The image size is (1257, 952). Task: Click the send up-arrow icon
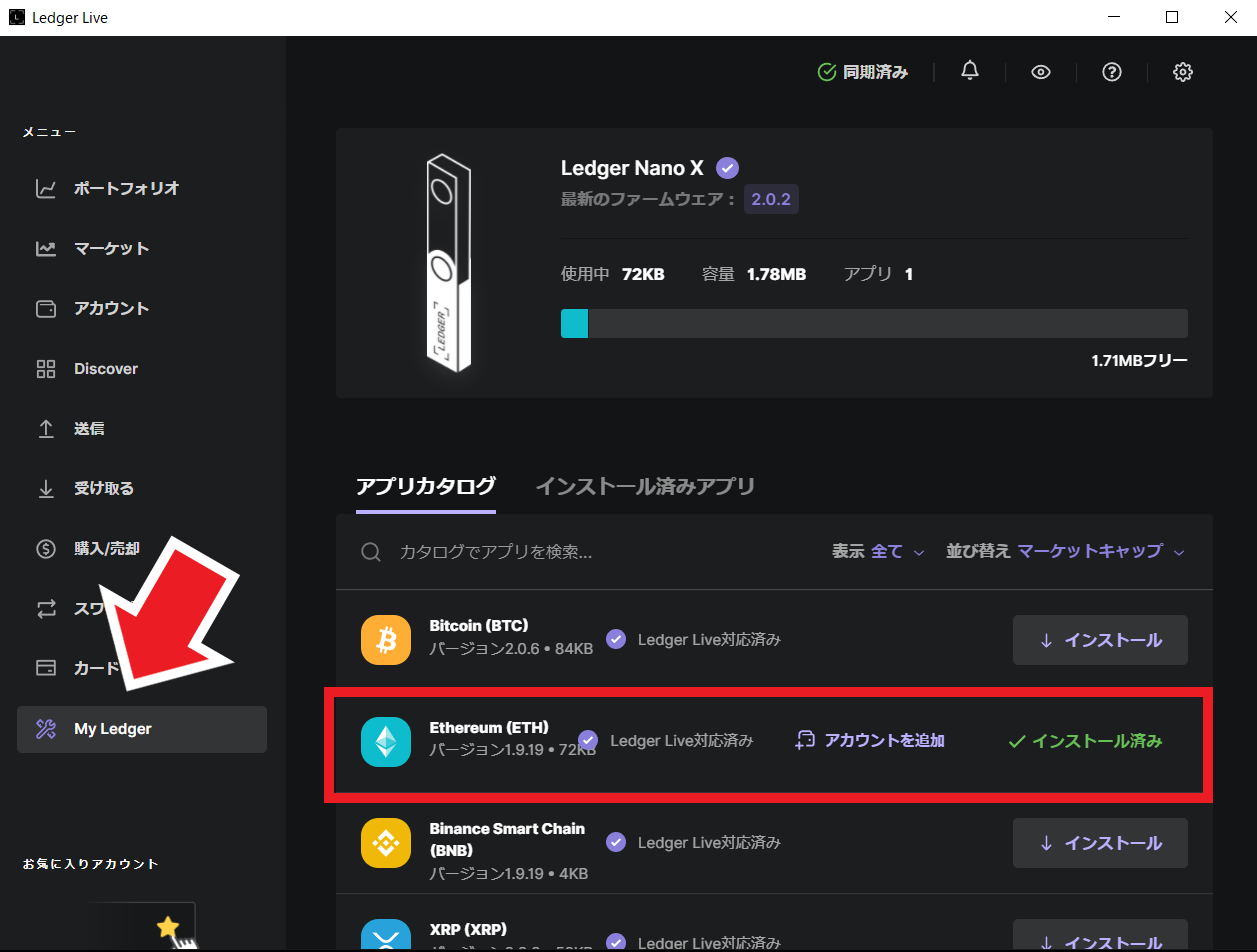tap(46, 428)
